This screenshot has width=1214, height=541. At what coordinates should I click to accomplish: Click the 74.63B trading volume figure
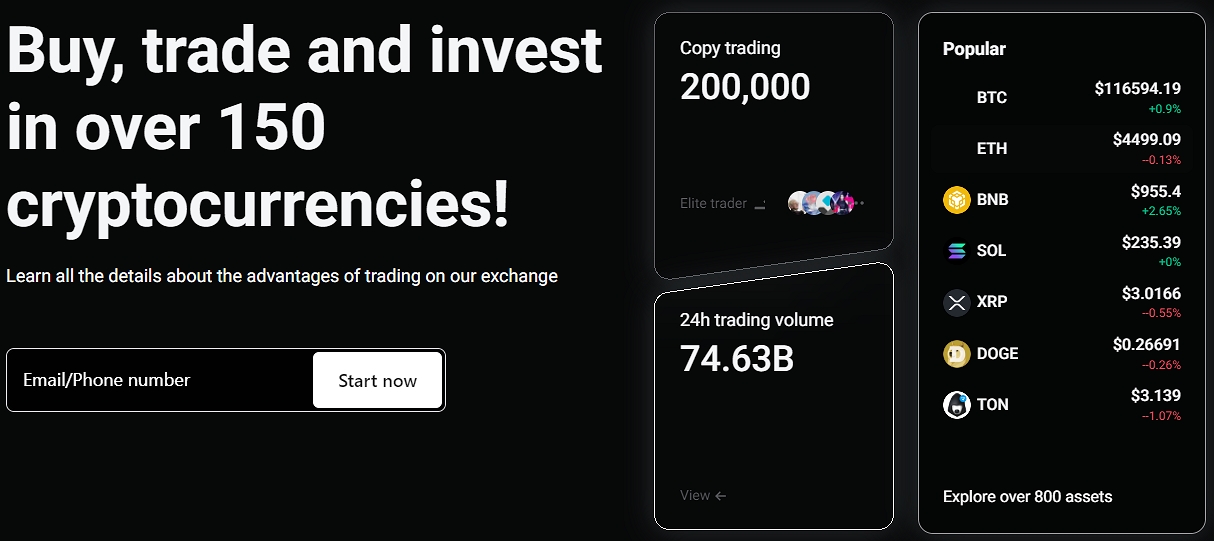coord(737,358)
